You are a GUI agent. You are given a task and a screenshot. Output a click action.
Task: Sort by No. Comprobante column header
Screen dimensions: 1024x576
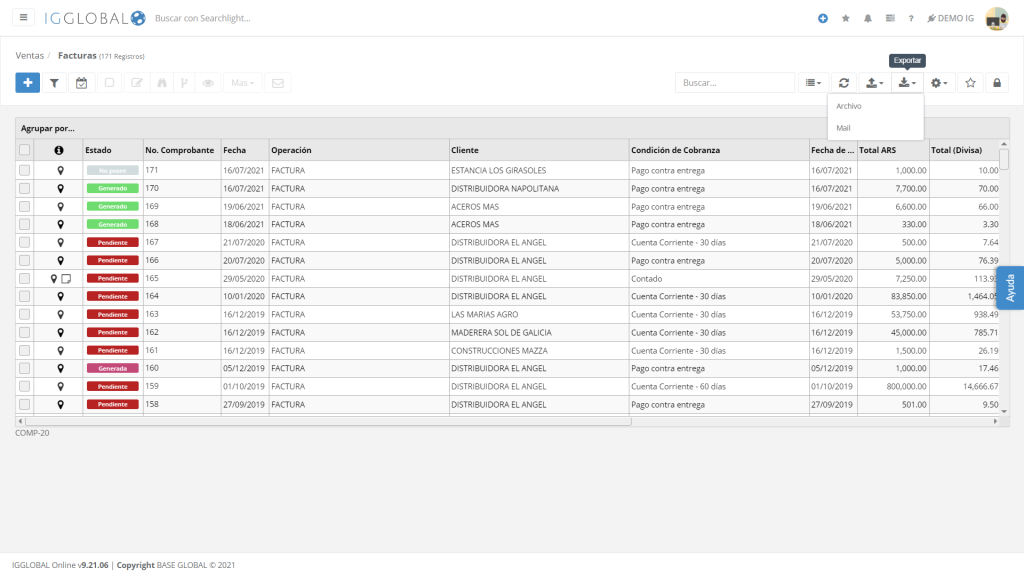pos(180,150)
